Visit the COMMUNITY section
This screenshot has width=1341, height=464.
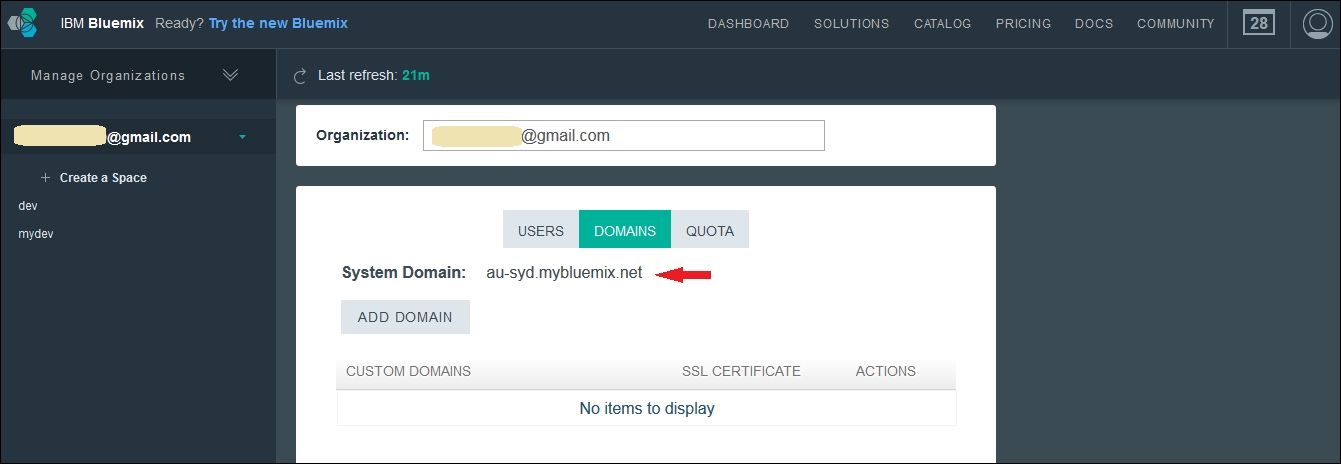(x=1175, y=23)
